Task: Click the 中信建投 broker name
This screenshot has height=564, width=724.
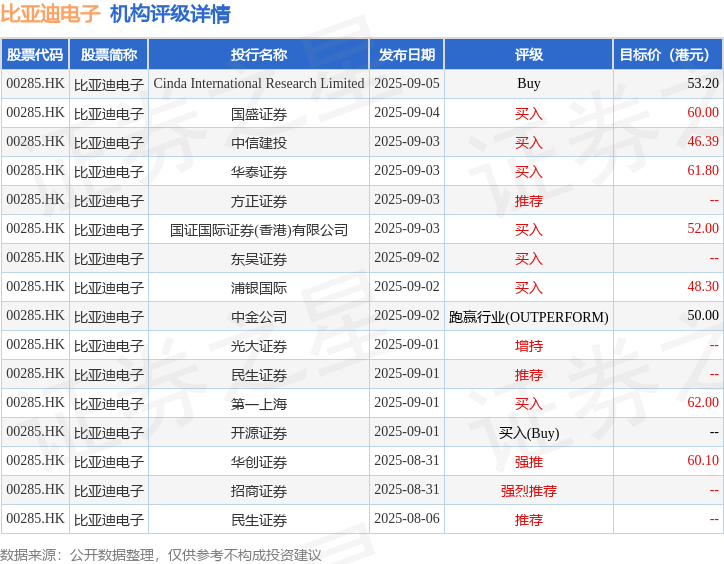Action: pyautogui.click(x=259, y=142)
